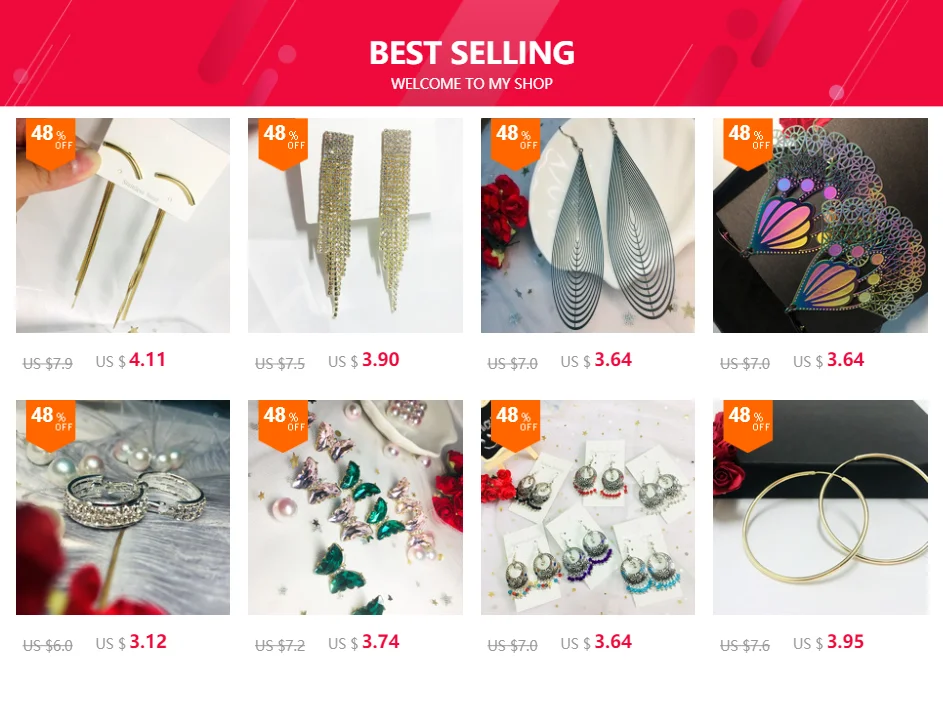The height and width of the screenshot is (703, 943).
Task: Open the black teardrop wire earrings thumbnail
Action: [x=588, y=225]
